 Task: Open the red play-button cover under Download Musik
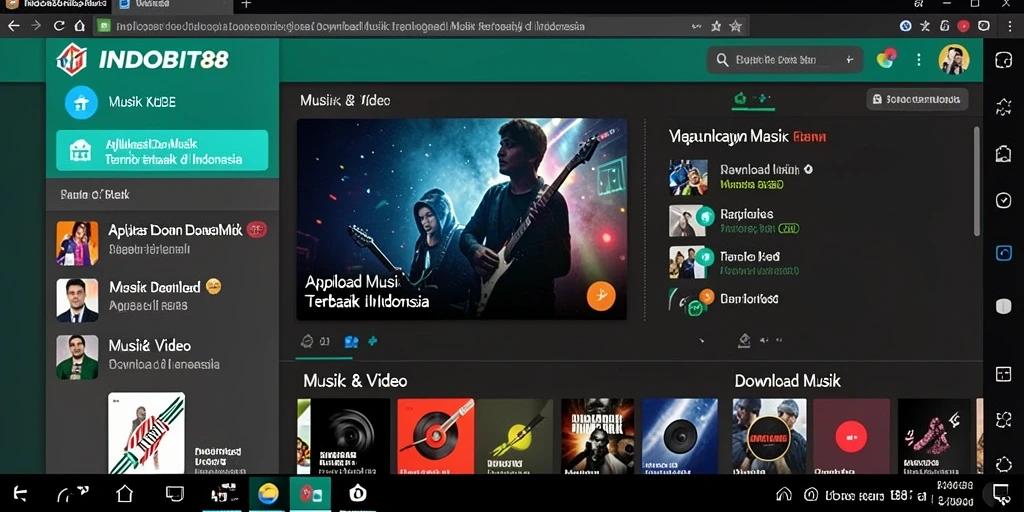click(x=852, y=436)
